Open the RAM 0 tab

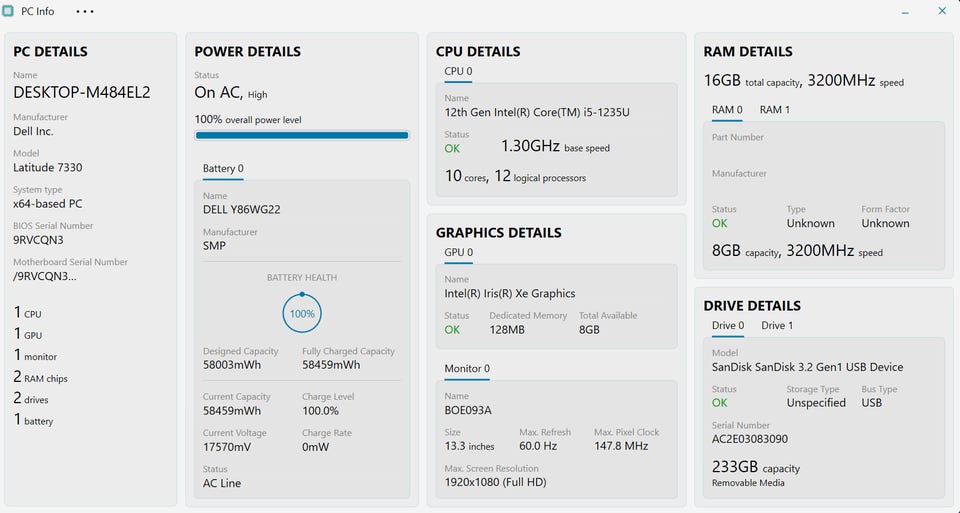tap(727, 110)
